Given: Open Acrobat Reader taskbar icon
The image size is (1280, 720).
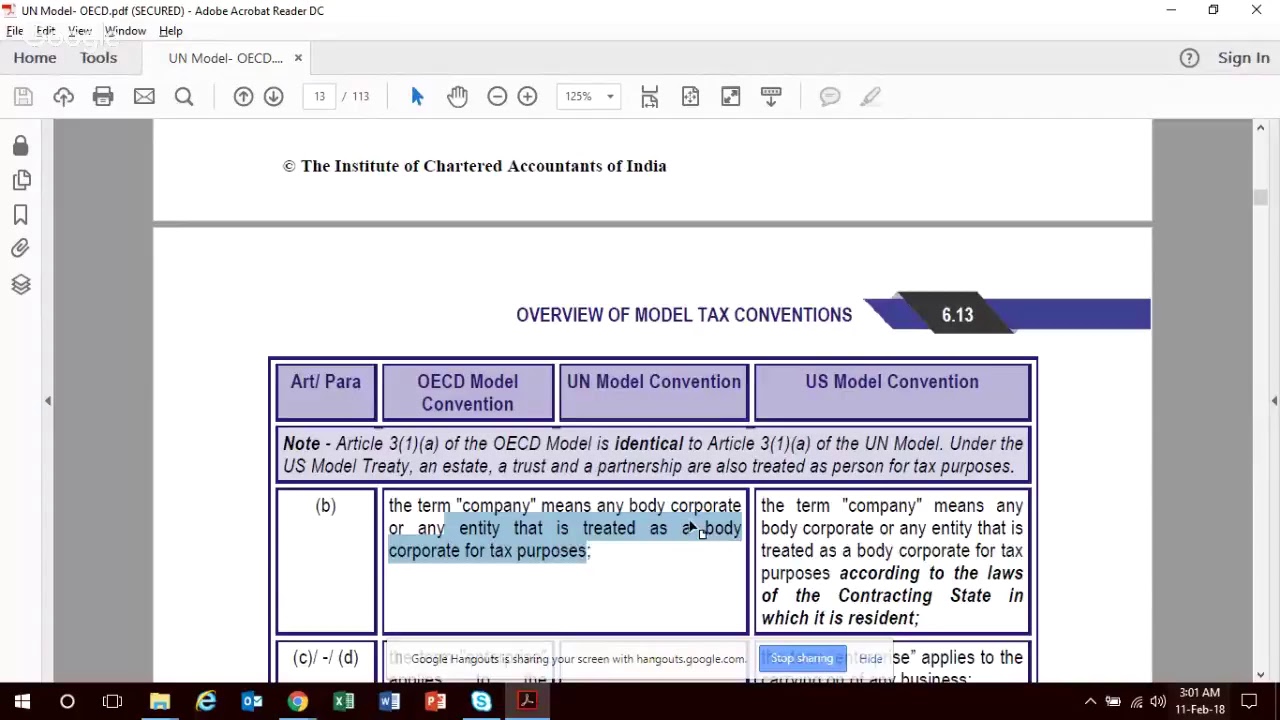Looking at the screenshot, I should [x=527, y=702].
